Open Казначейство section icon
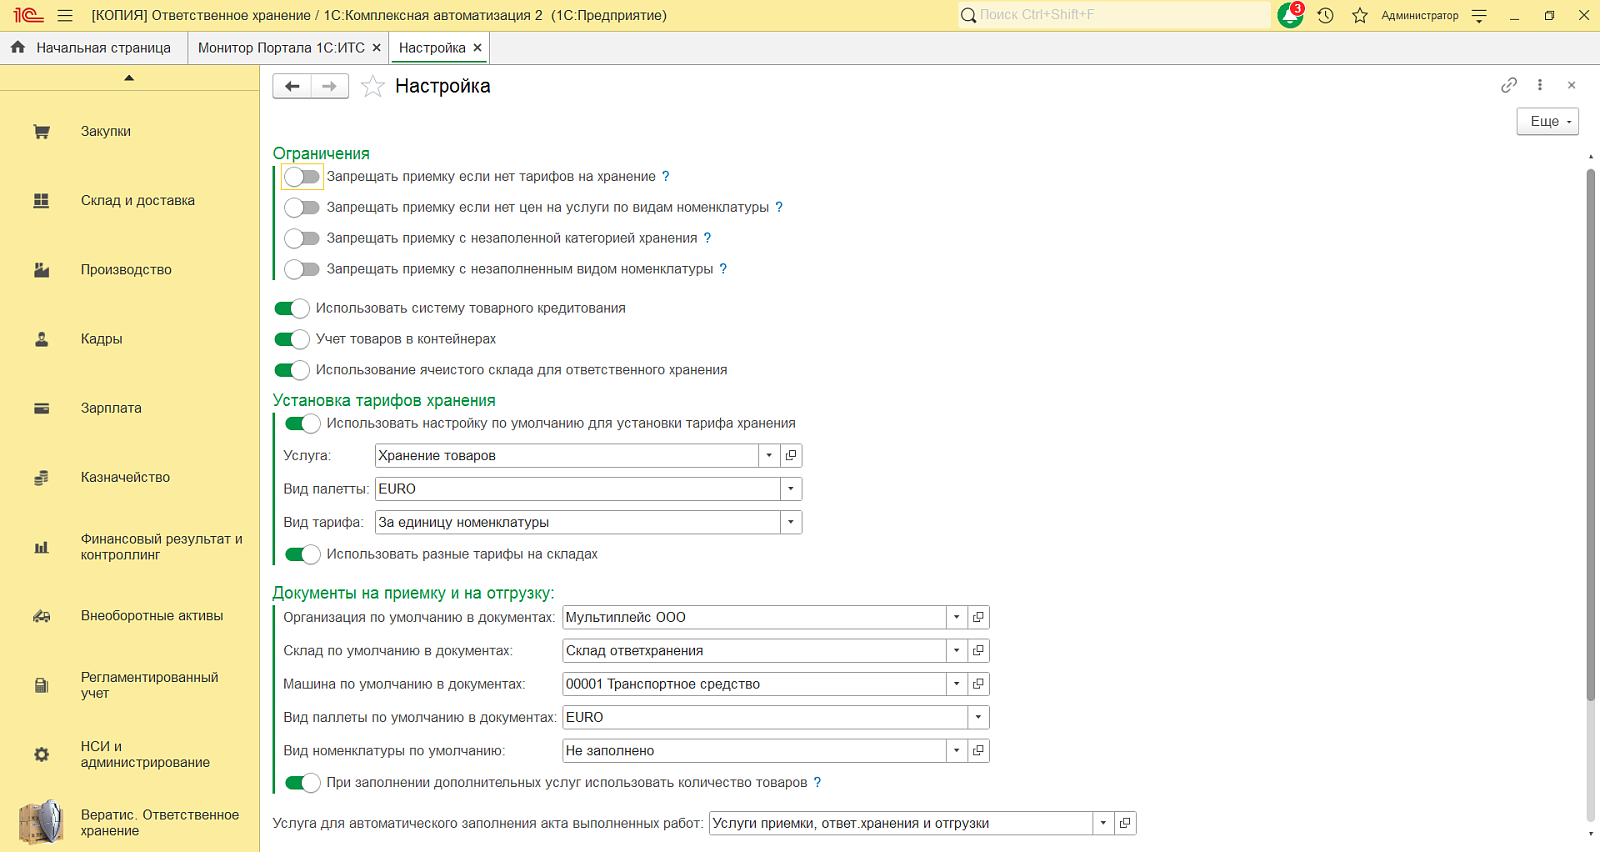The width and height of the screenshot is (1600, 852). click(x=41, y=478)
